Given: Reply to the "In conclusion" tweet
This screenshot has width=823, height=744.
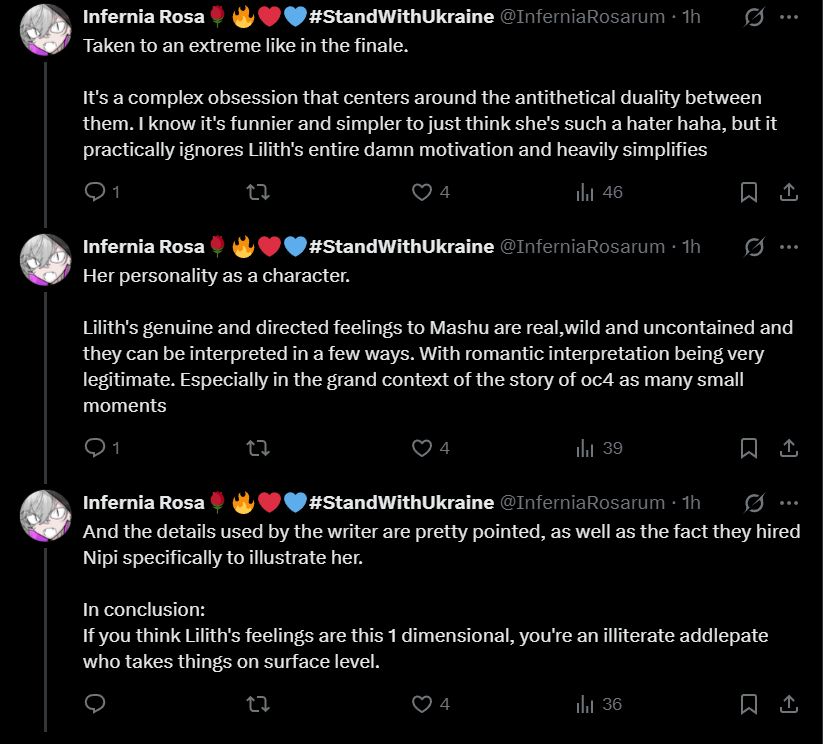Looking at the screenshot, I should (96, 704).
